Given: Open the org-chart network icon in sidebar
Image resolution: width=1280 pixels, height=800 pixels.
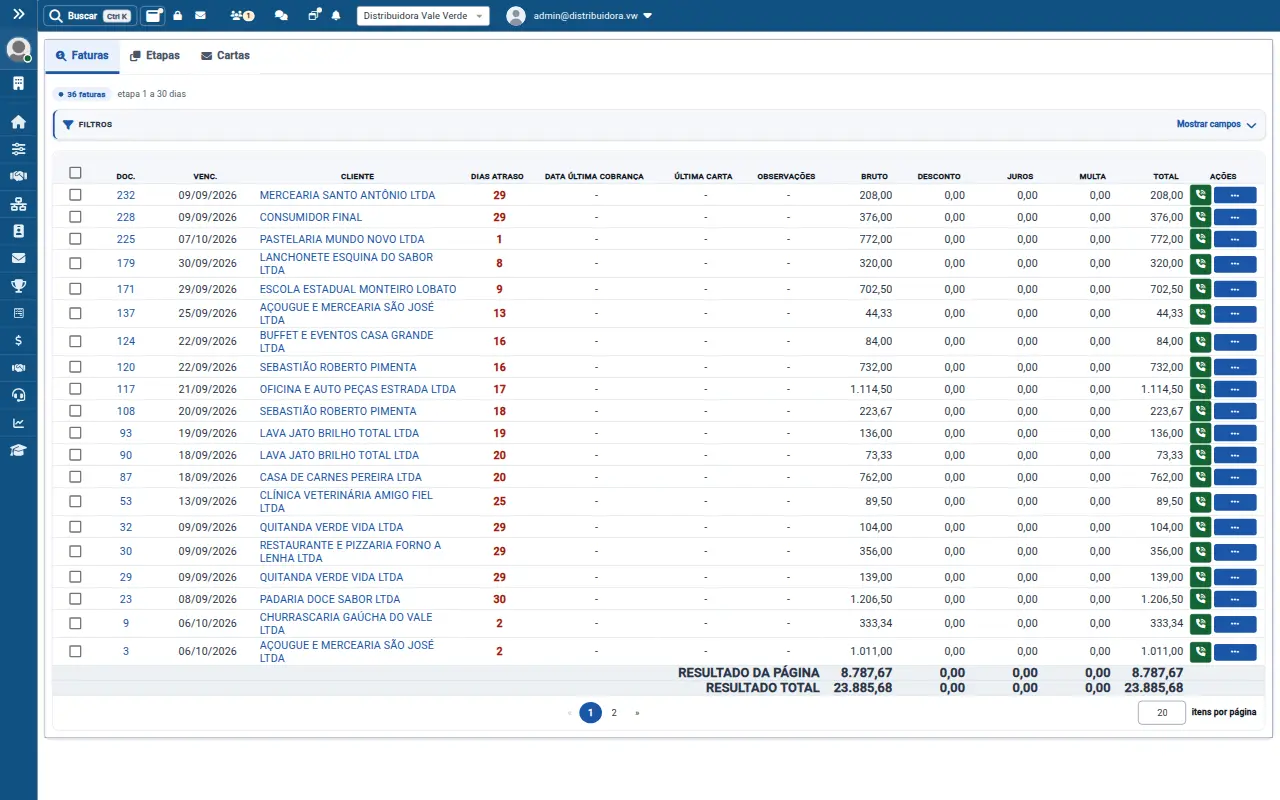Looking at the screenshot, I should 18,204.
